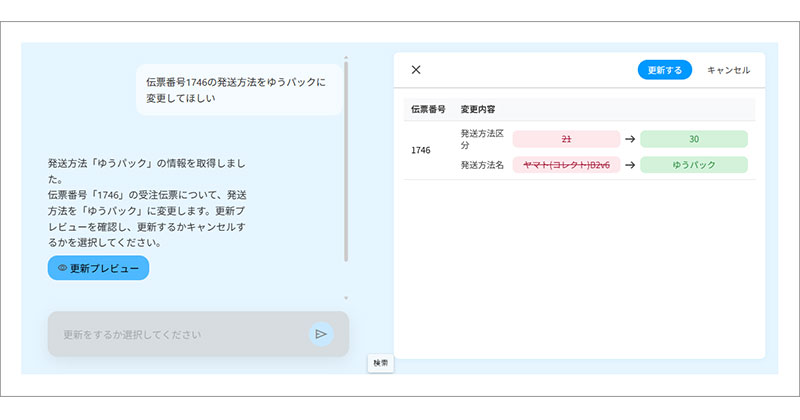
Task: Focus the 更新をするか選択してください input field
Action: pos(175,334)
